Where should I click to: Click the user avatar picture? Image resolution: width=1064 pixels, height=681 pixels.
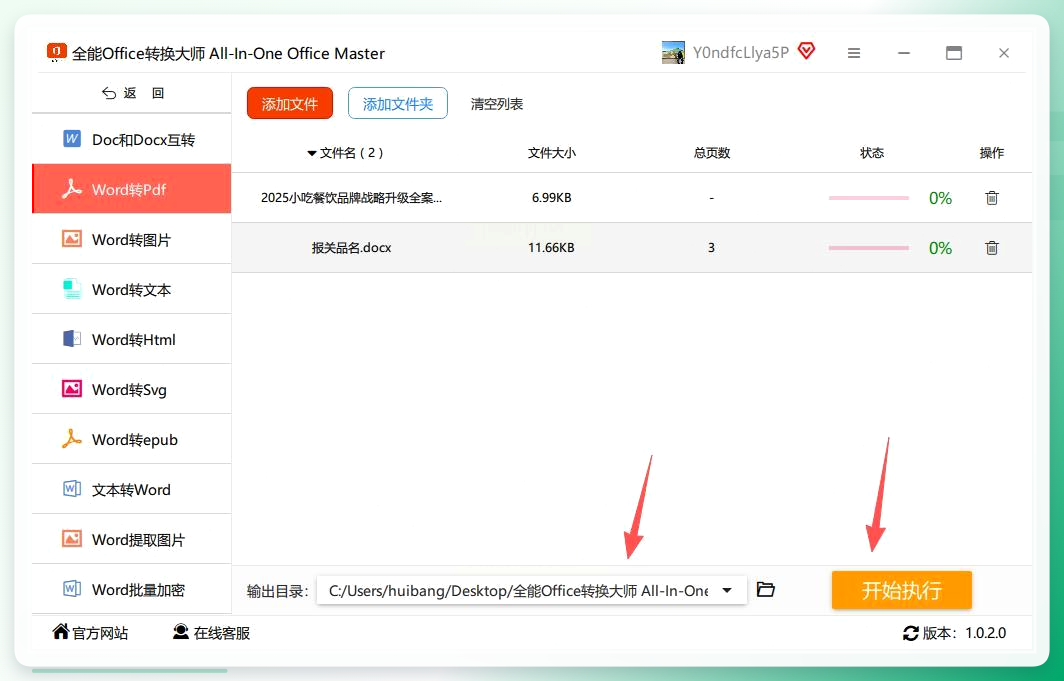coord(673,53)
